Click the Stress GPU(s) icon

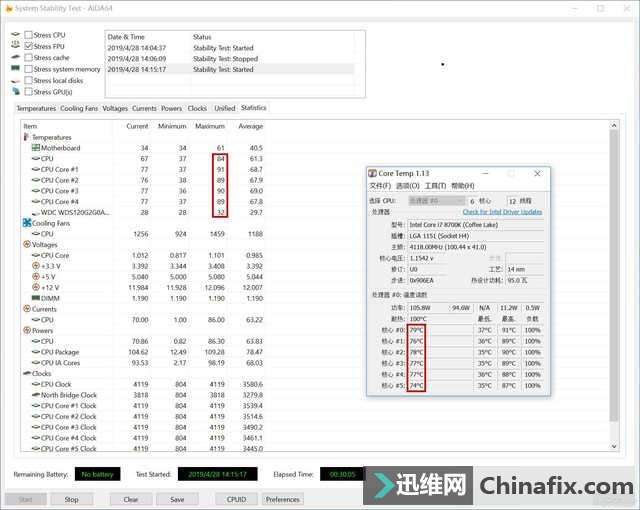coord(16,91)
